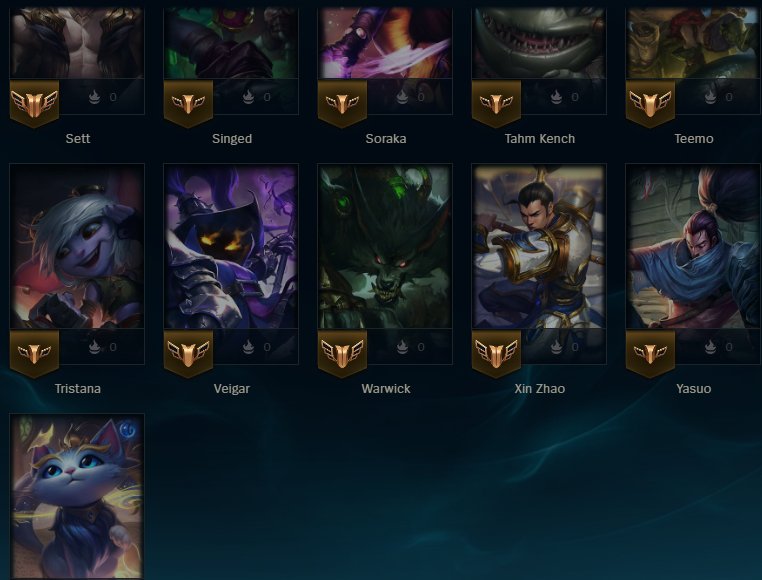
Task: Open the Xin Zhao champion card
Action: click(539, 246)
